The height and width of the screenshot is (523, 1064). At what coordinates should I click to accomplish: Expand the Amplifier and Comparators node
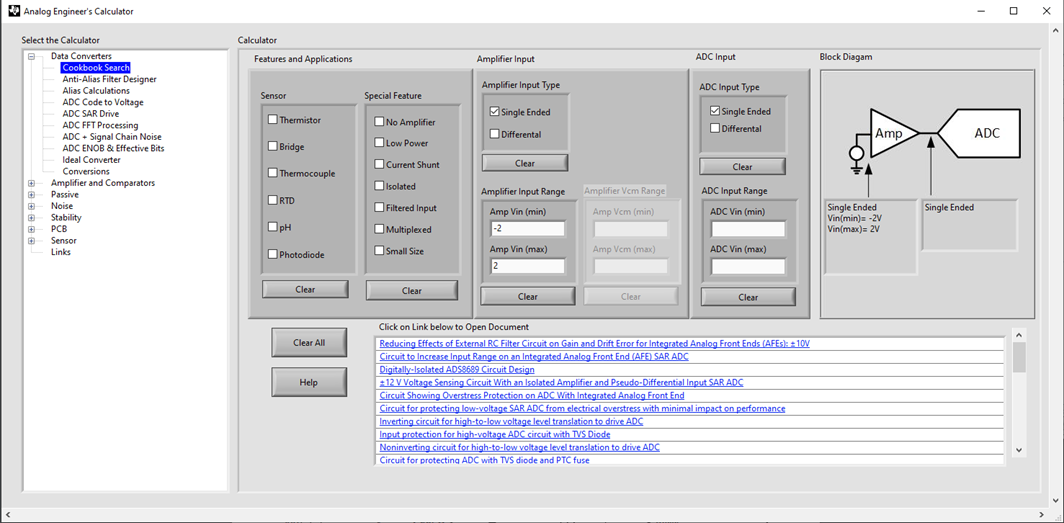31,183
